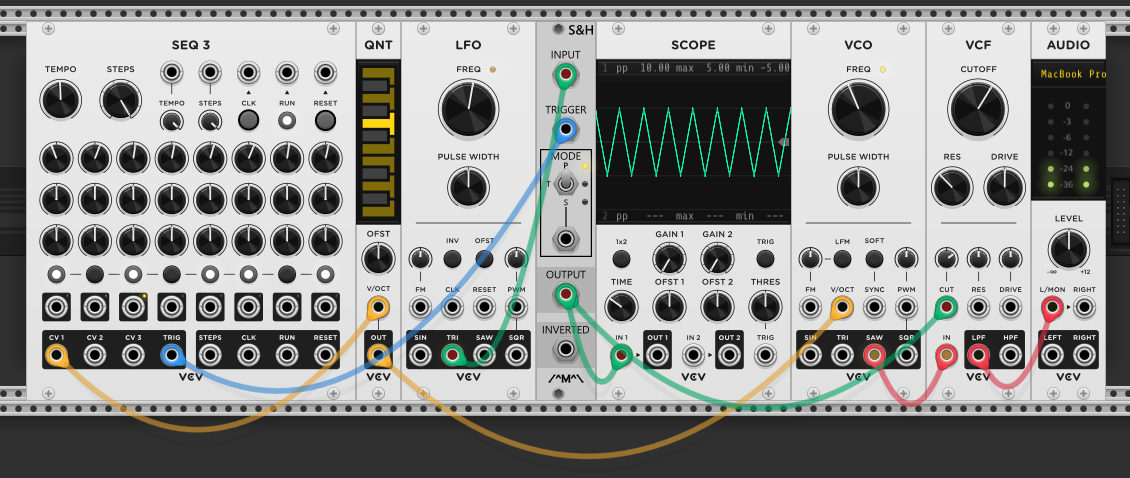Click the S&H TRIGGER jack
The width and height of the screenshot is (1130, 478).
[x=566, y=130]
